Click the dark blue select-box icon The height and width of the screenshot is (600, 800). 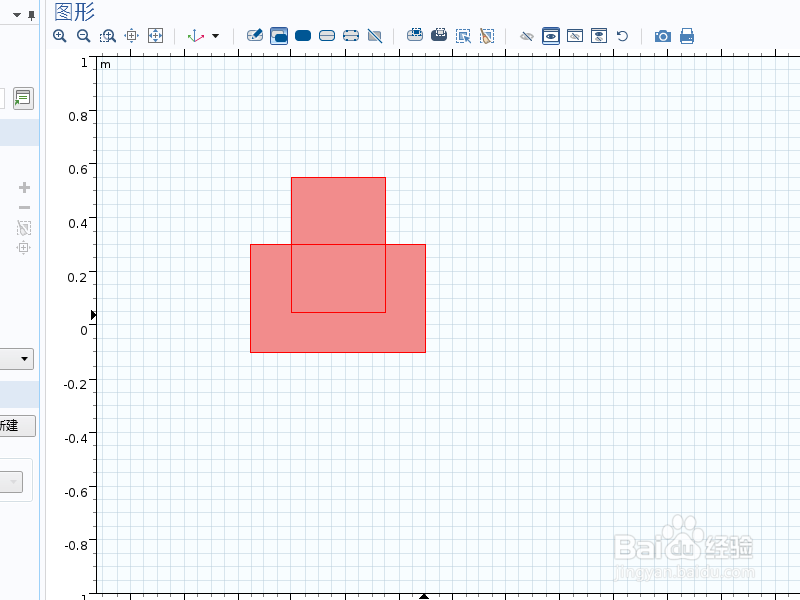(439, 35)
